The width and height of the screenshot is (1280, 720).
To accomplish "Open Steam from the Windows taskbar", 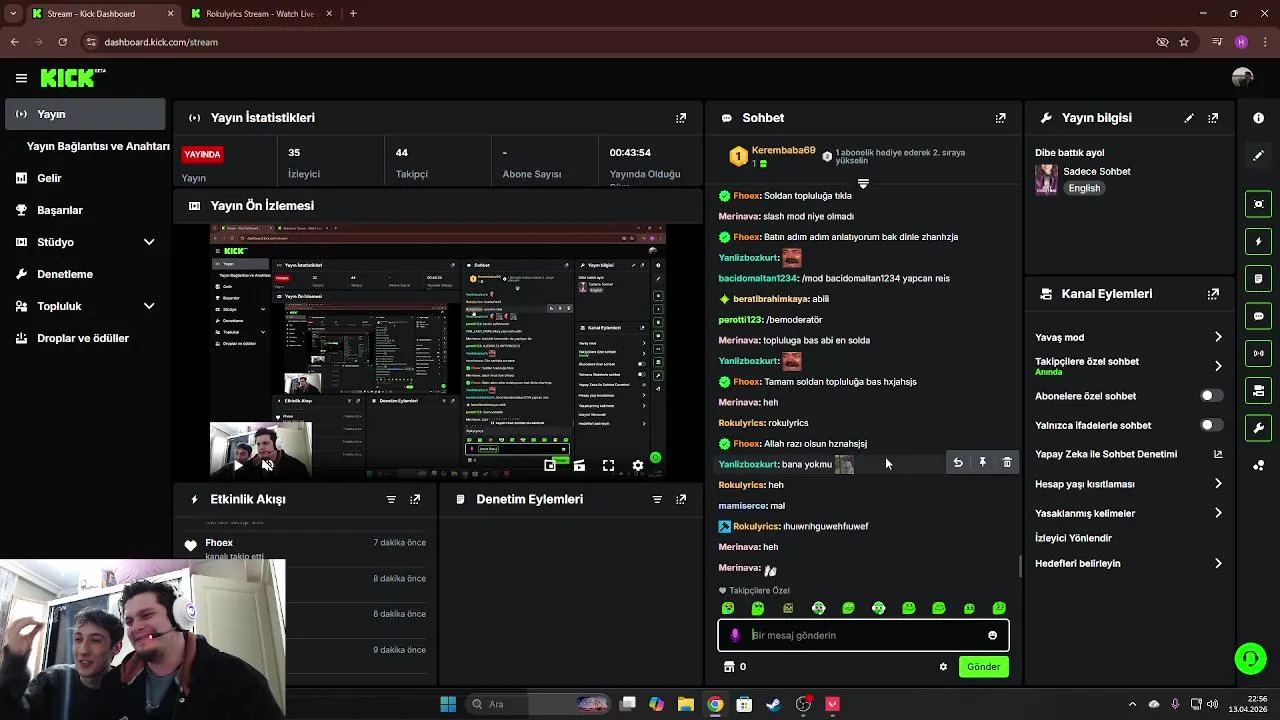I will pyautogui.click(x=773, y=704).
